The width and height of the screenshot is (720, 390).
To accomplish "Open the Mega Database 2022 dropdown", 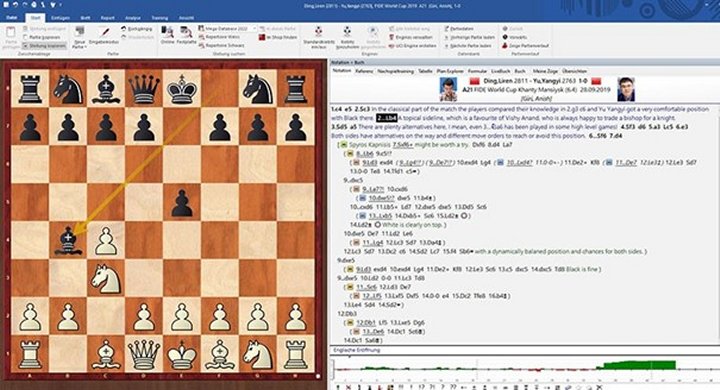I will (x=254, y=28).
